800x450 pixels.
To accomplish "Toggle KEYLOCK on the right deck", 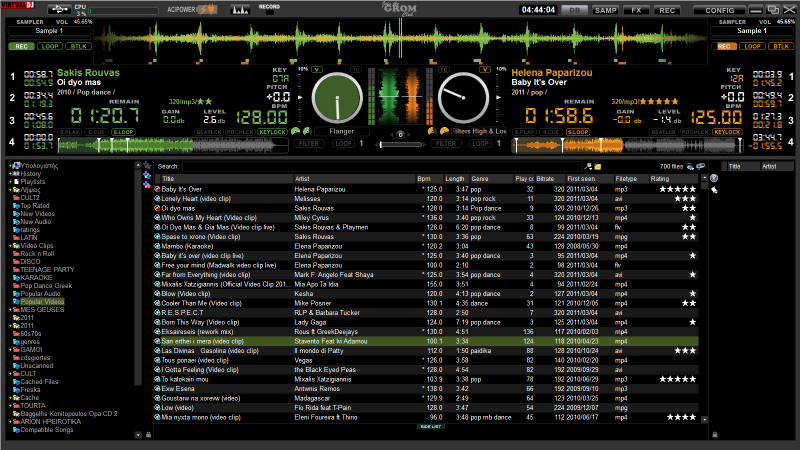I will pyautogui.click(x=727, y=132).
